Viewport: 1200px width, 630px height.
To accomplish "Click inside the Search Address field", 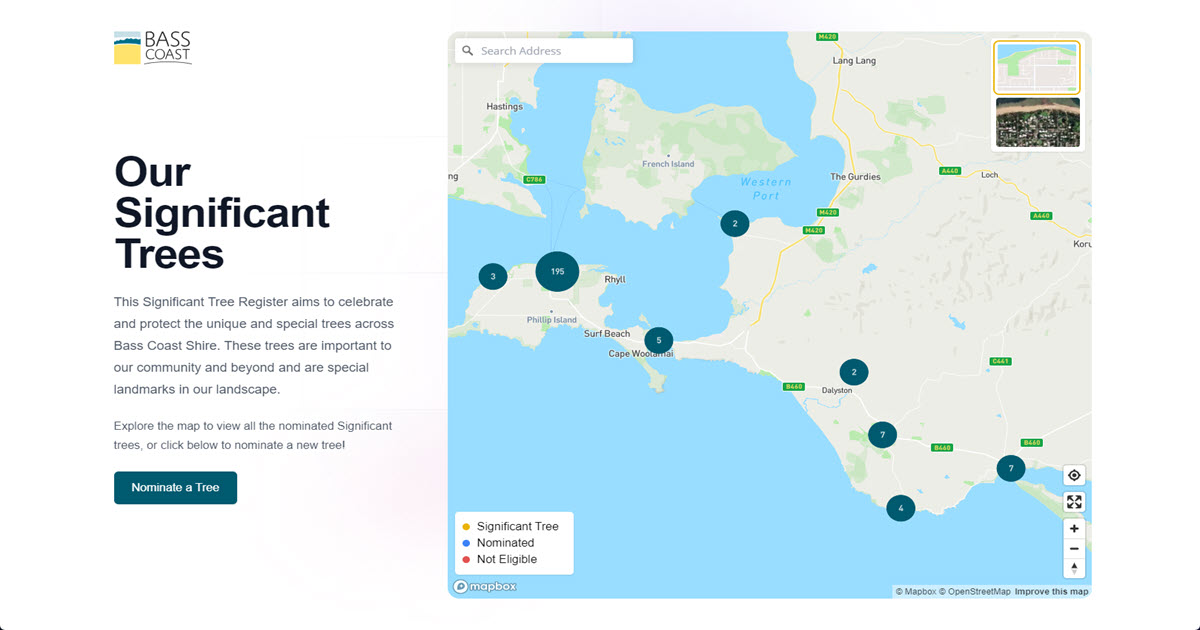I will pyautogui.click(x=550, y=50).
